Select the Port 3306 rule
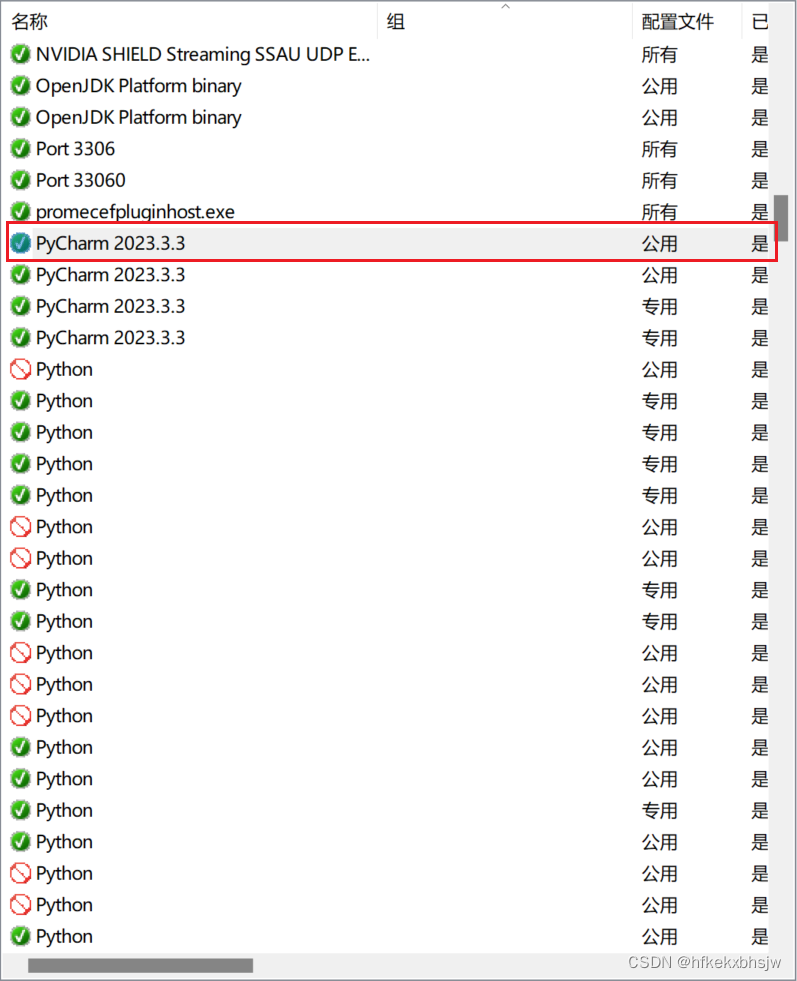The image size is (797, 981). [75, 149]
